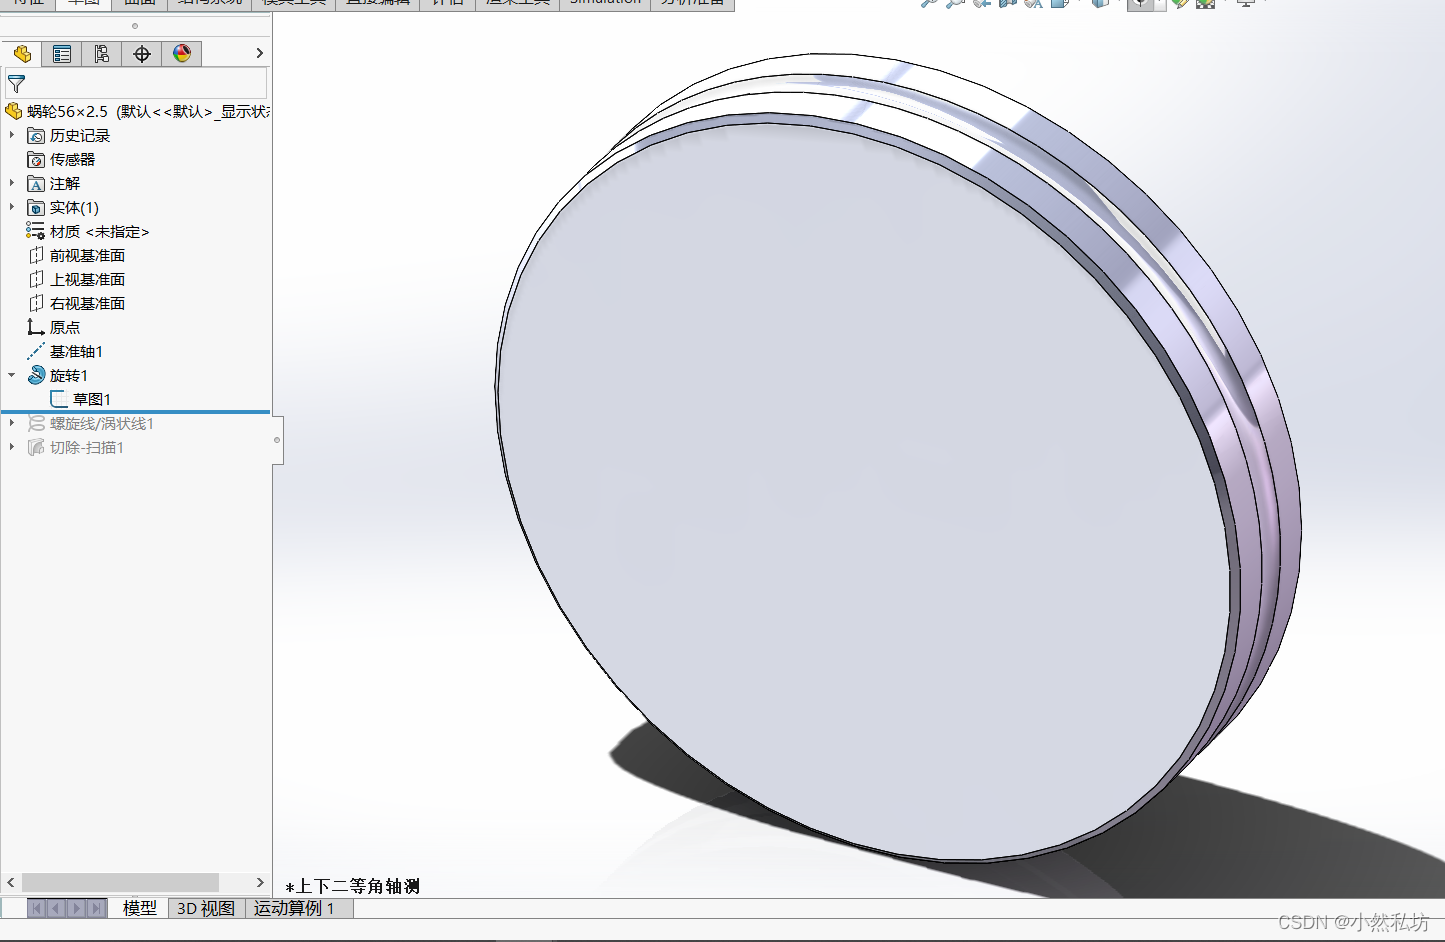Expand the 切除-扫描1 node
The image size is (1445, 942).
(x=12, y=447)
